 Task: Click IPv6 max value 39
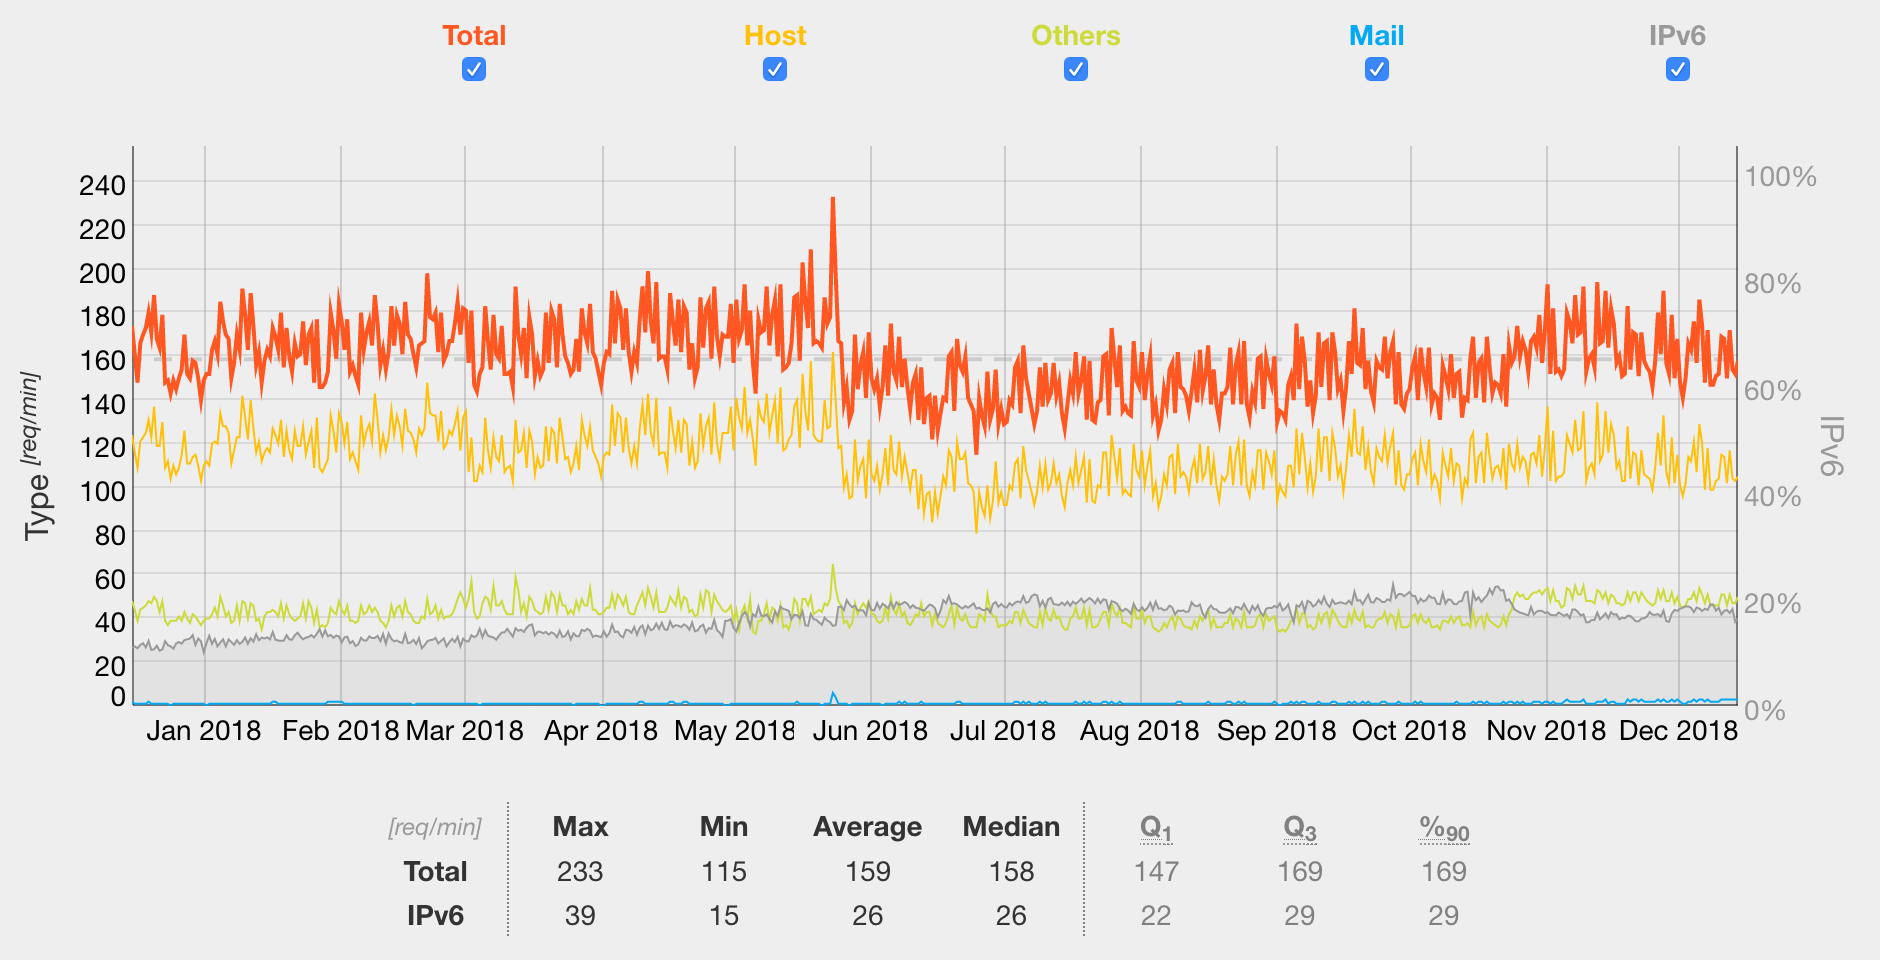(x=580, y=916)
